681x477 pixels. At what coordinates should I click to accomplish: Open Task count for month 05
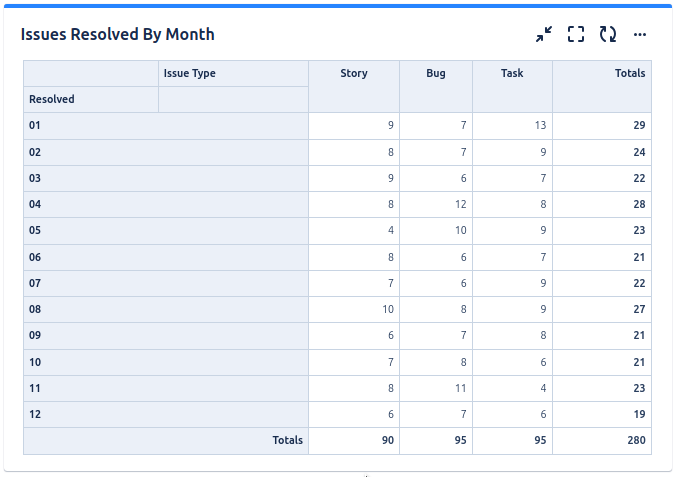[x=543, y=231]
